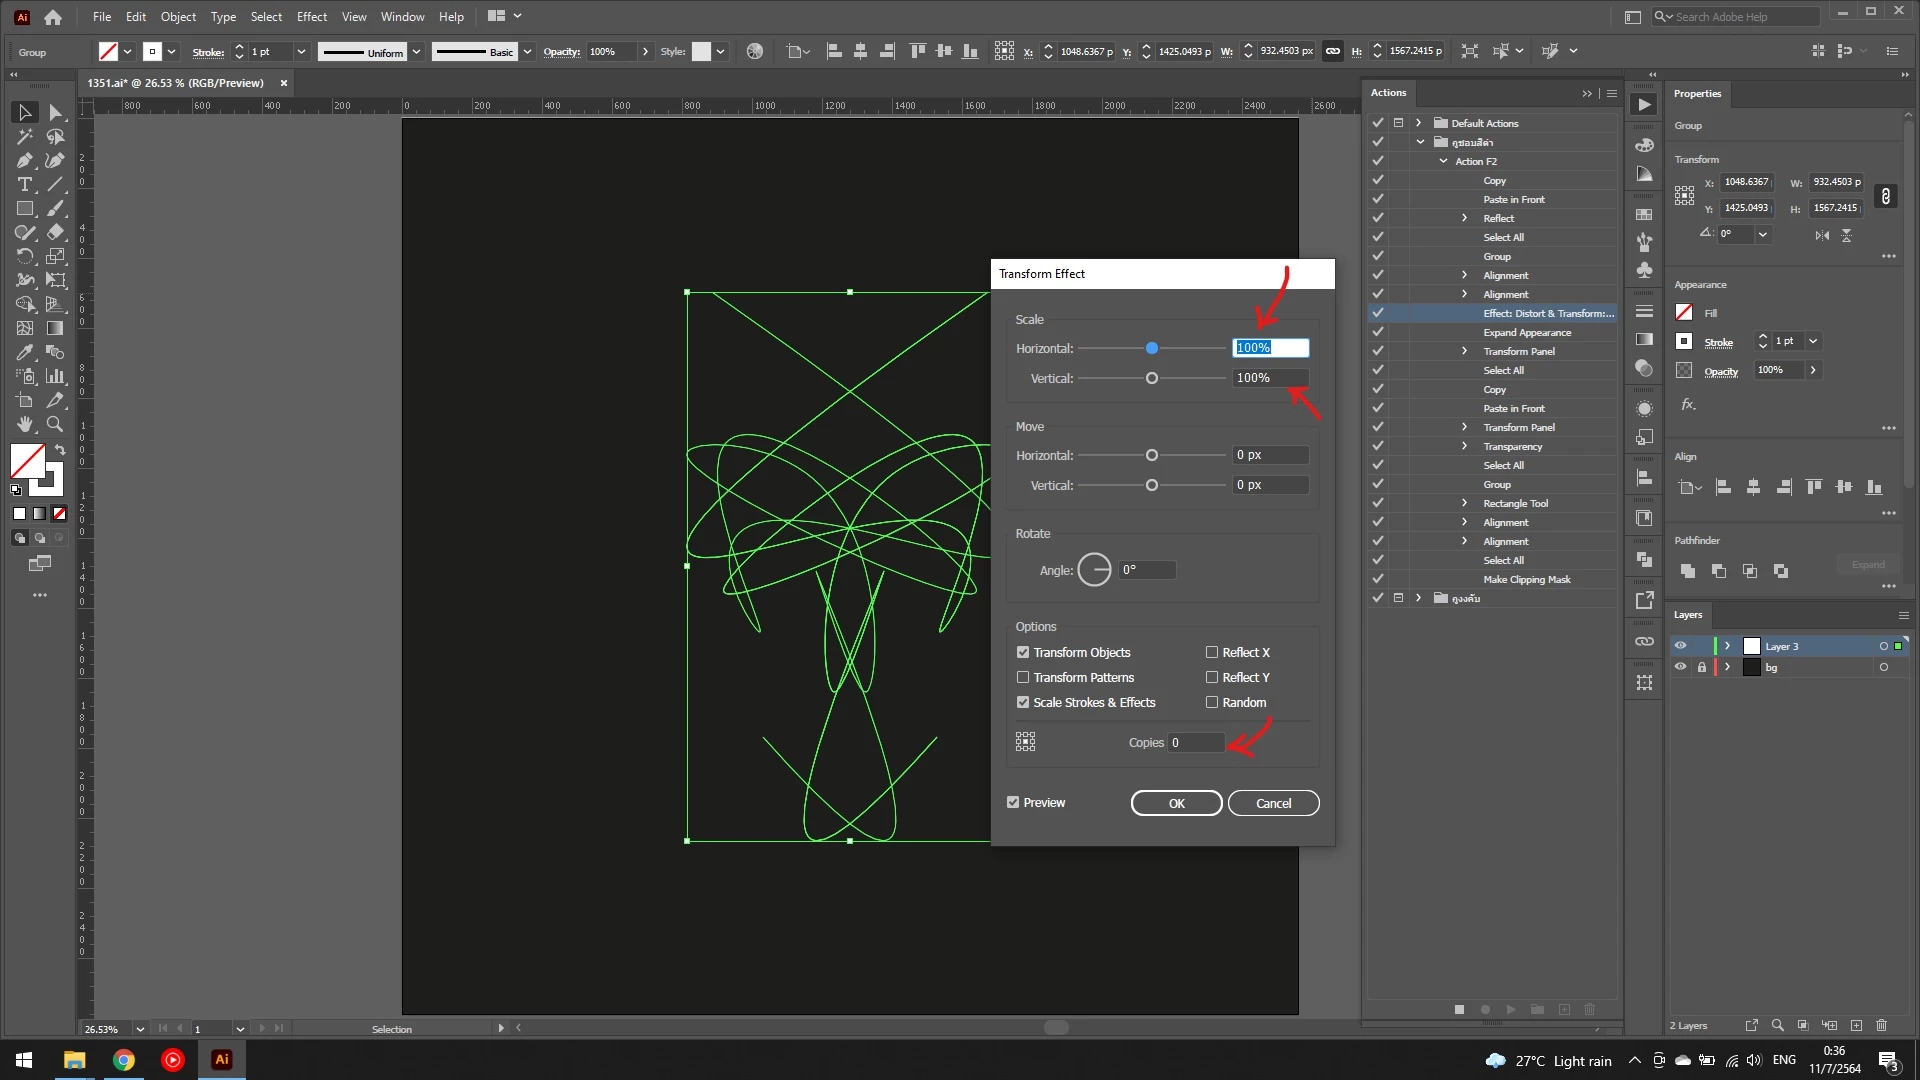The width and height of the screenshot is (1920, 1080).
Task: Click OK in Transform Effect dialog
Action: (1176, 803)
